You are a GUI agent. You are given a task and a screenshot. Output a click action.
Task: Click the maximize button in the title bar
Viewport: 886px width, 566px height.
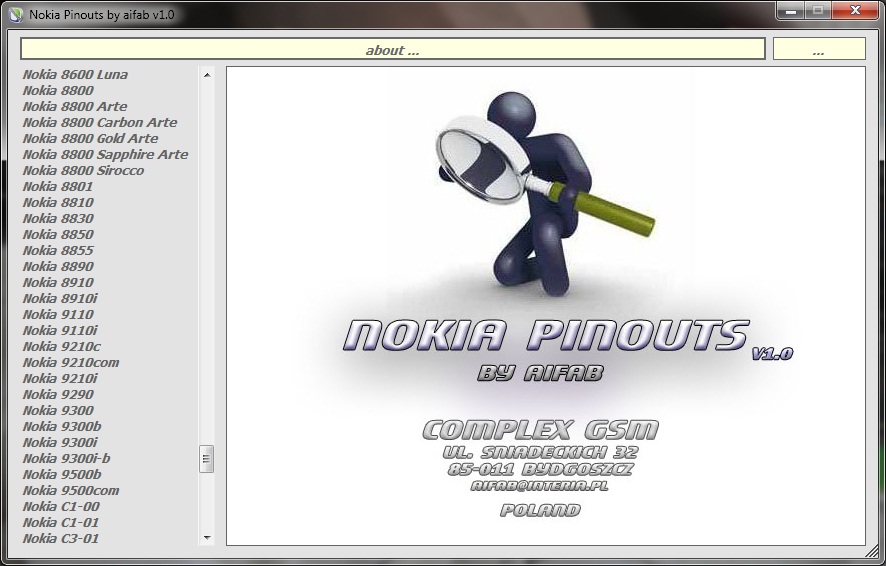tap(818, 11)
